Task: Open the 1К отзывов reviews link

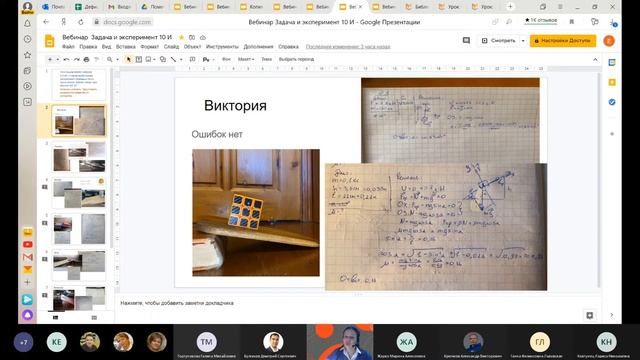Action: point(541,20)
